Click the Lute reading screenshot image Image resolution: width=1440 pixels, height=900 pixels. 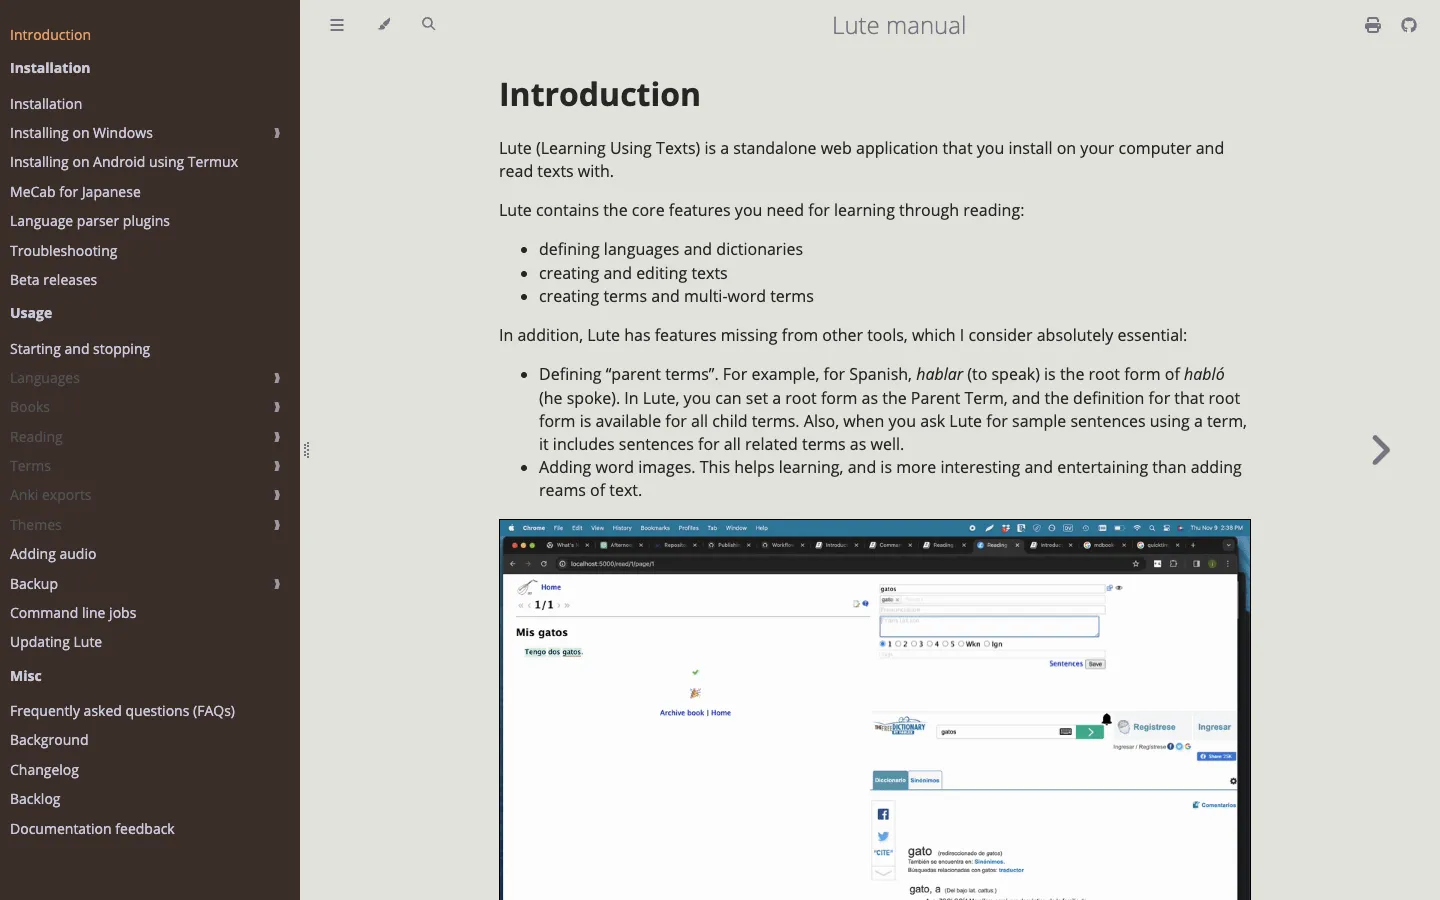click(x=875, y=710)
